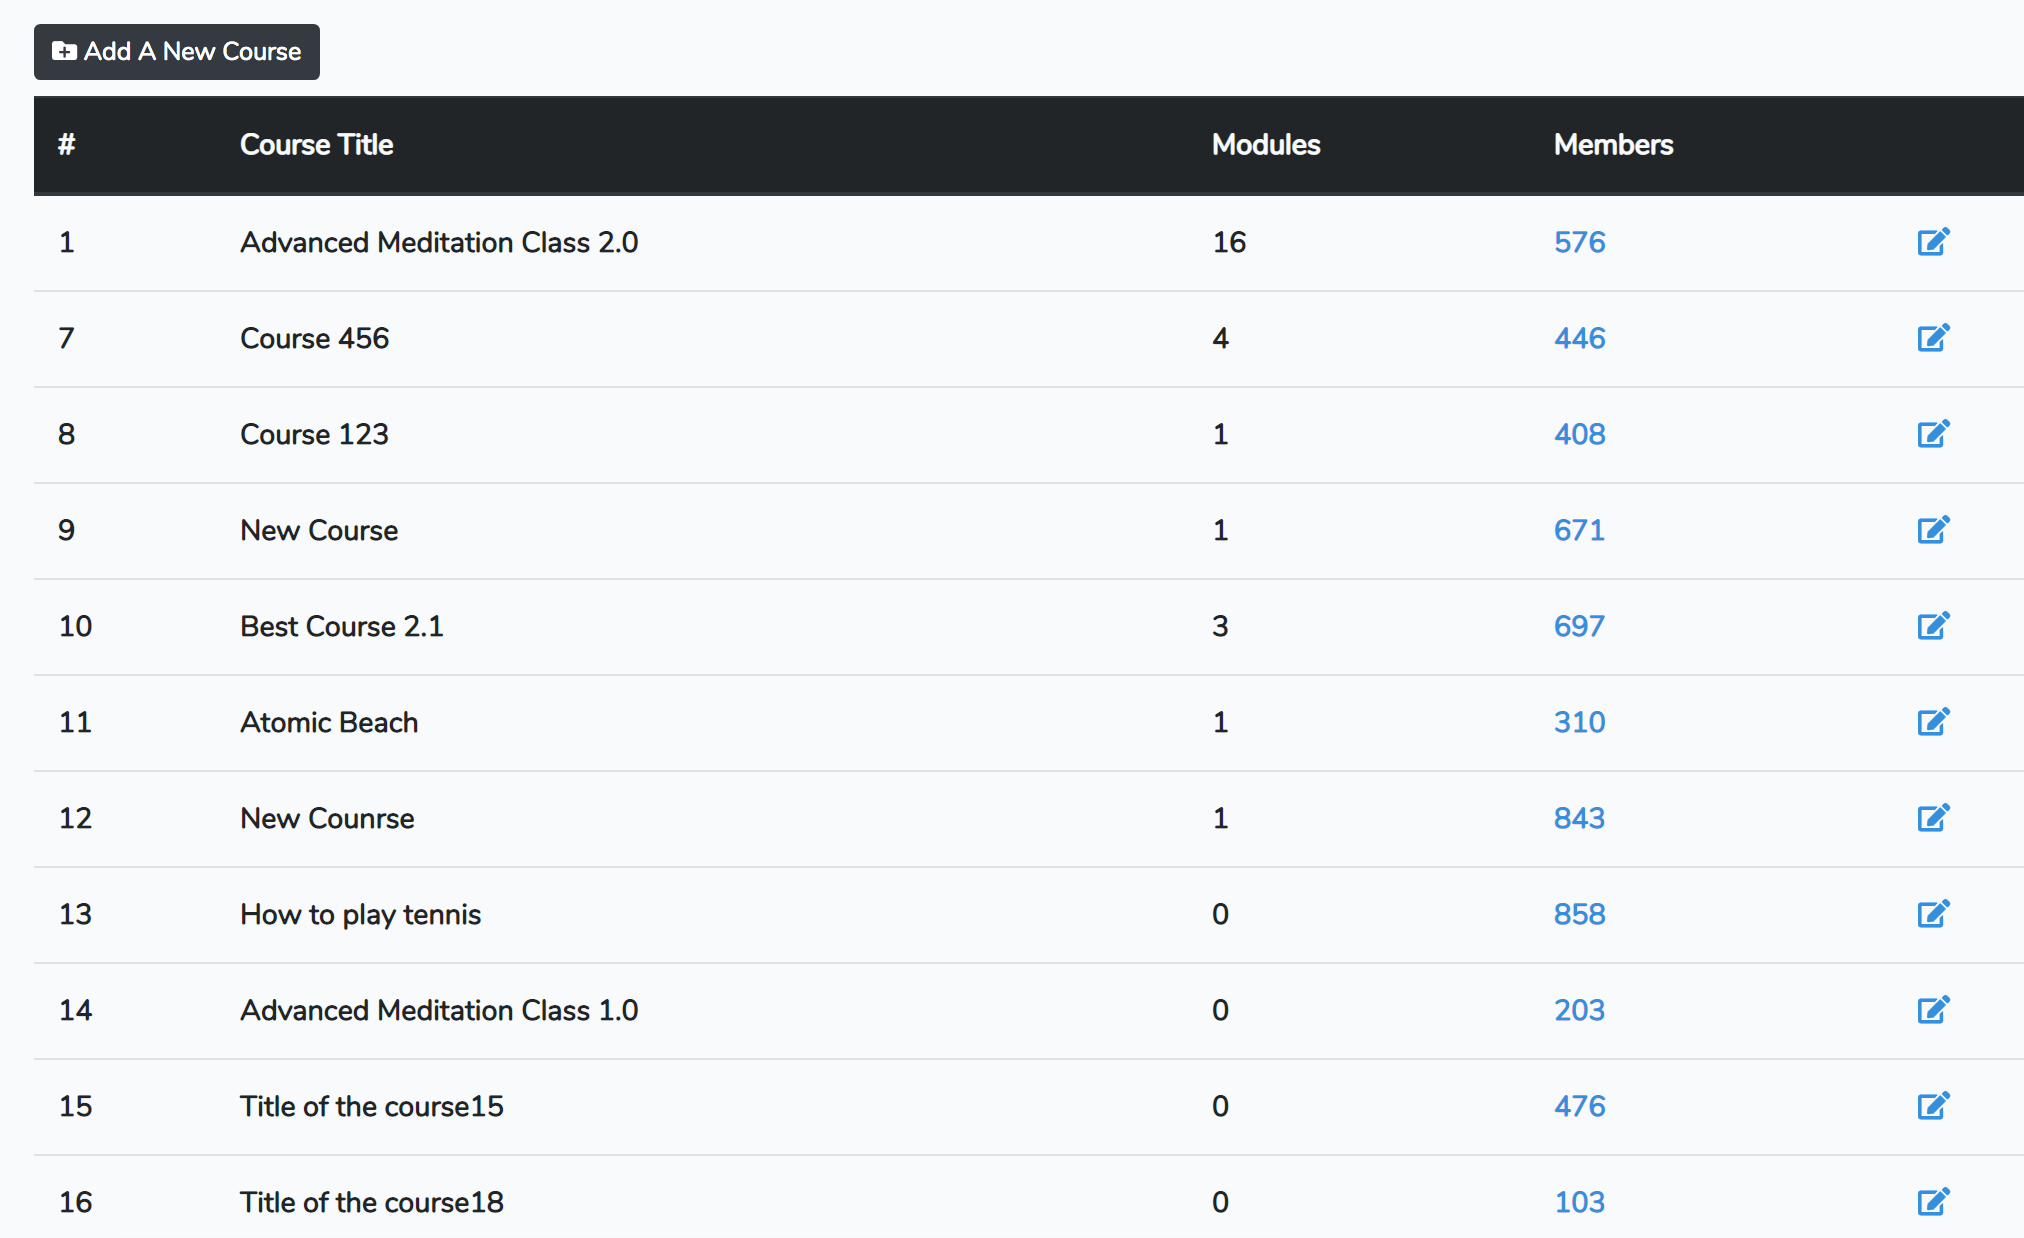This screenshot has height=1238, width=2024.
Task: Select How to play tennis title
Action: click(x=360, y=915)
